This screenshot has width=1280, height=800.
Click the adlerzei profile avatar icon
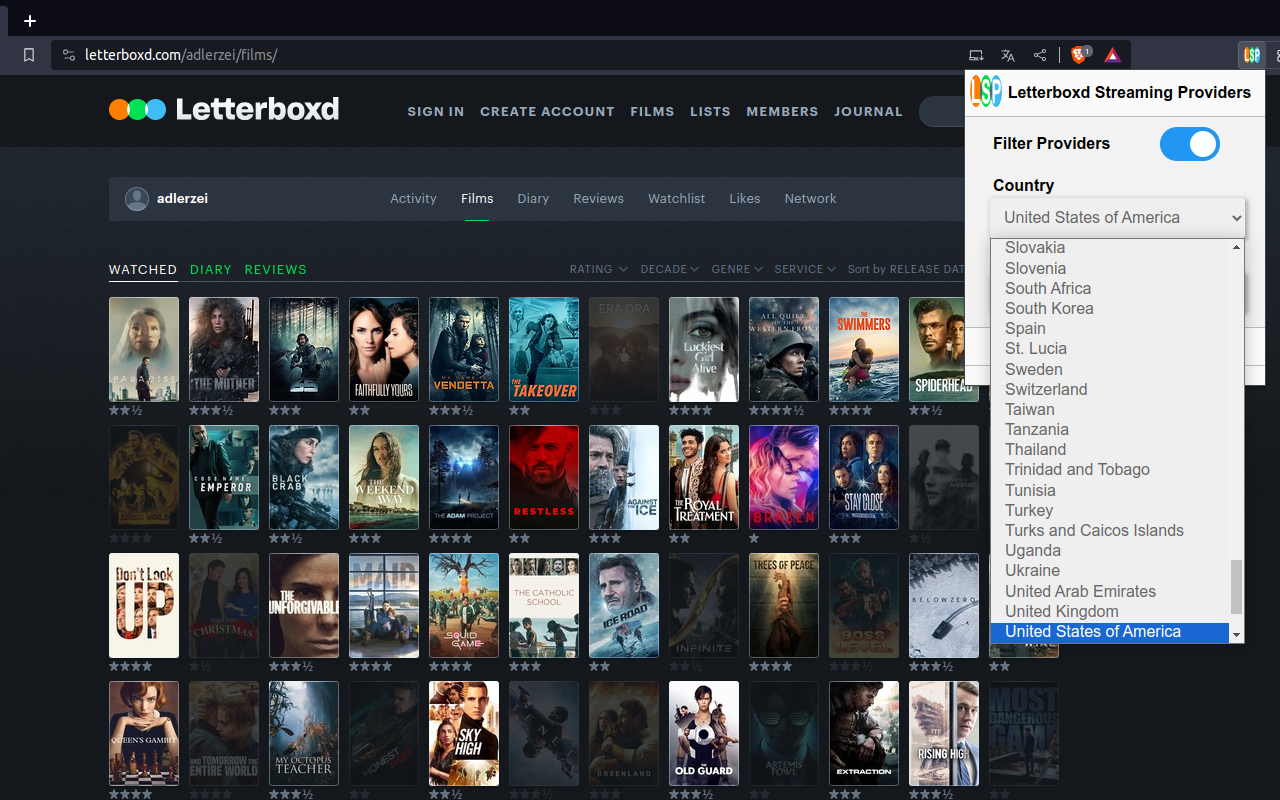137,198
